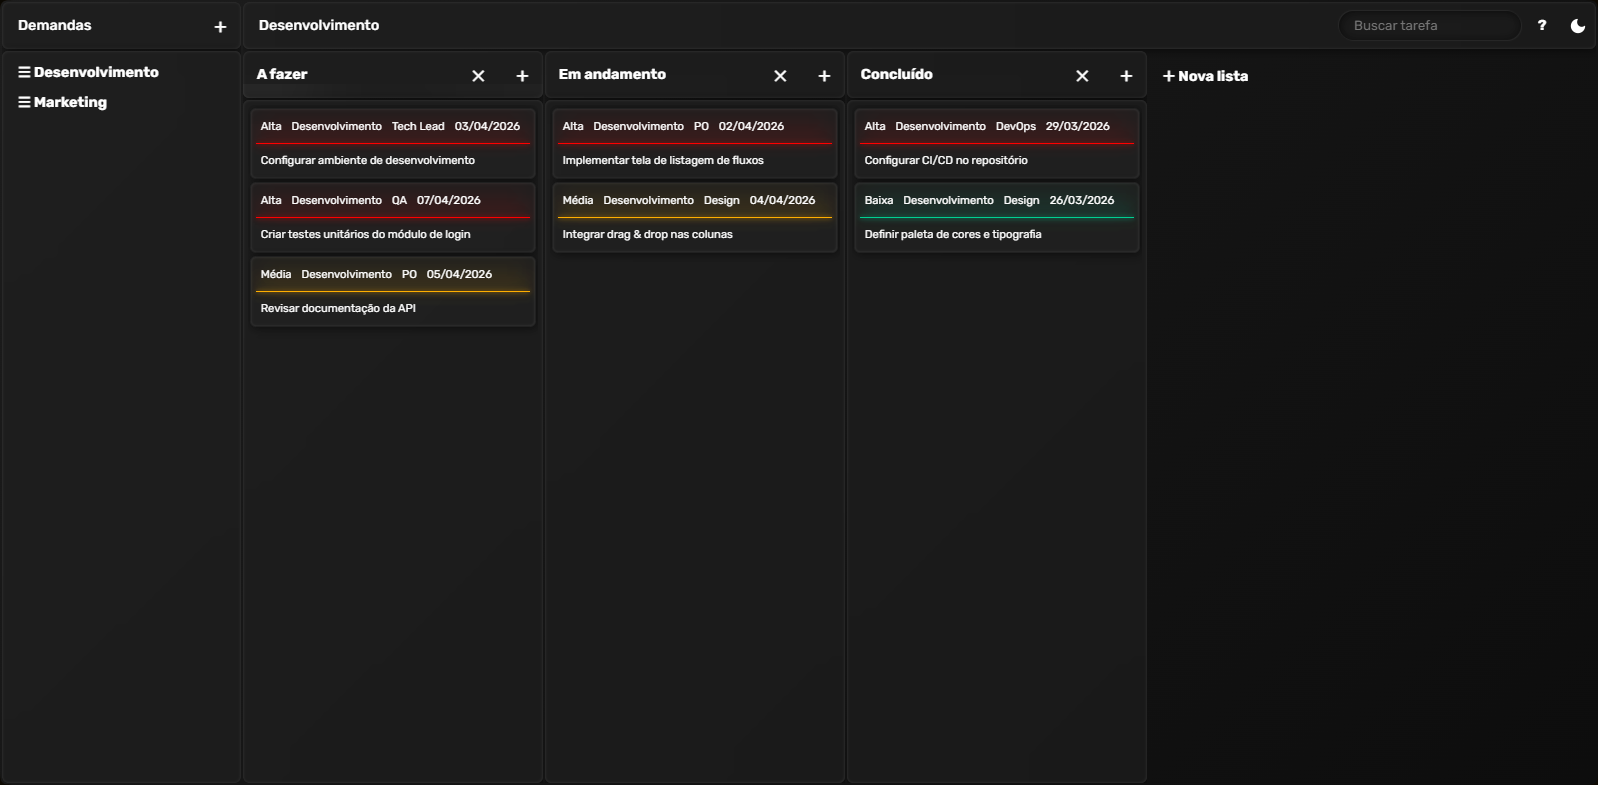The image size is (1598, 785).
Task: Focus the Buscar tarefa search field
Action: click(x=1428, y=26)
